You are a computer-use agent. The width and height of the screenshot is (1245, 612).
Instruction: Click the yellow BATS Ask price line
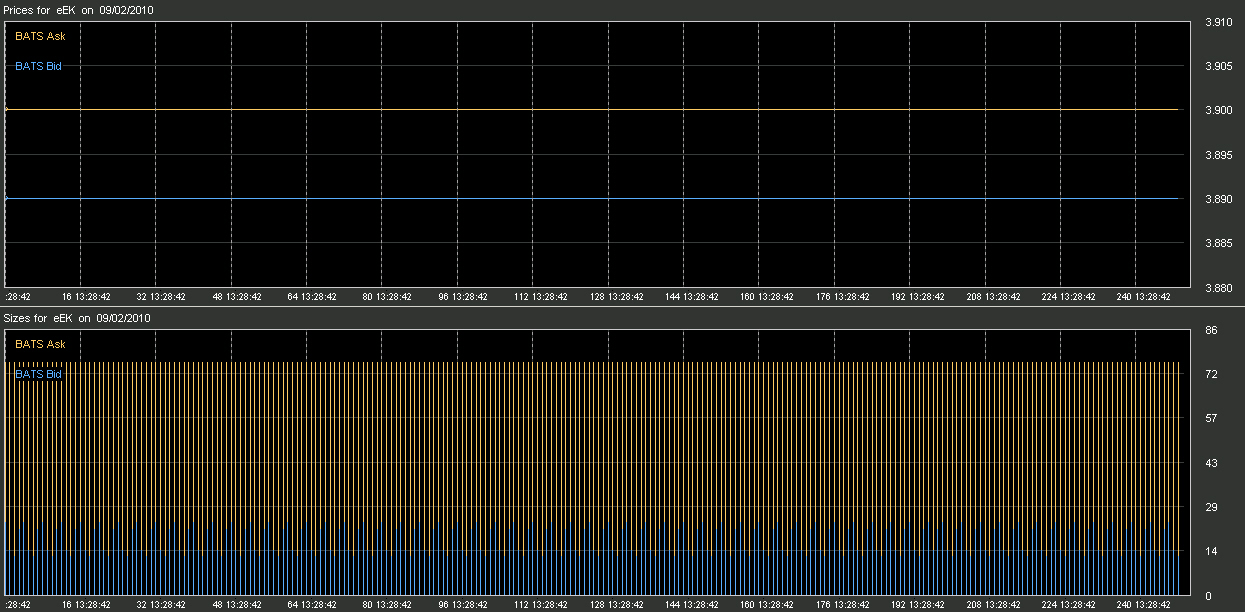[594, 110]
